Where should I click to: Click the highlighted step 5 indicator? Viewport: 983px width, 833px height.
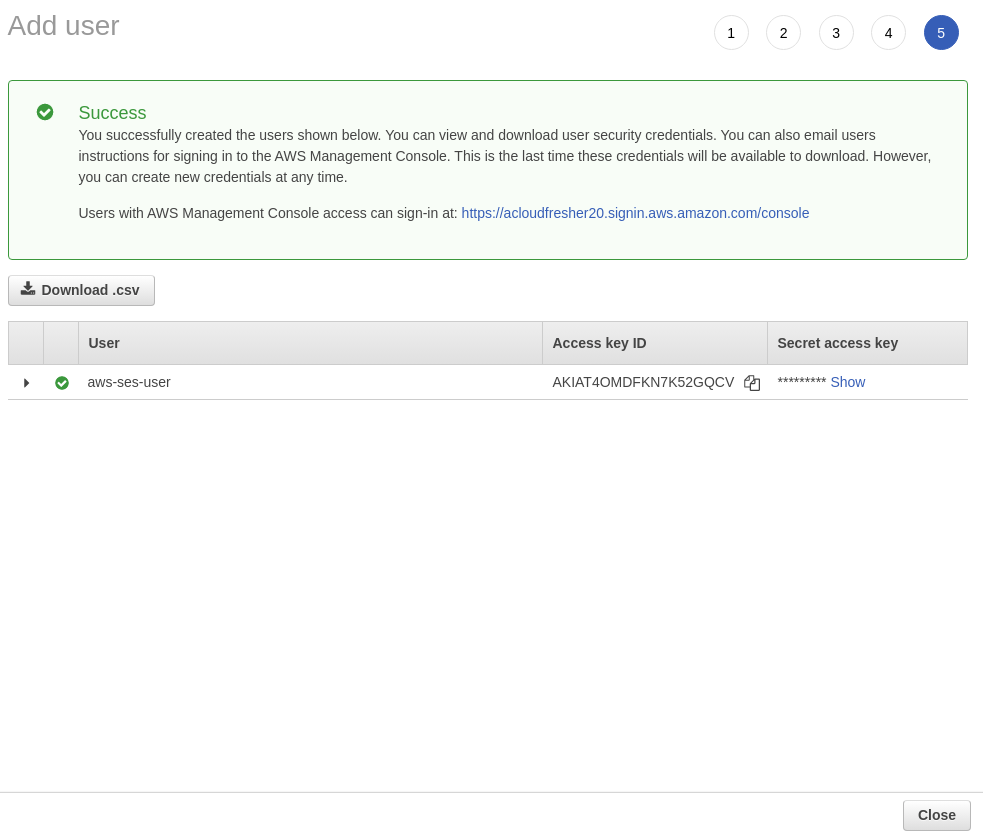(x=941, y=33)
